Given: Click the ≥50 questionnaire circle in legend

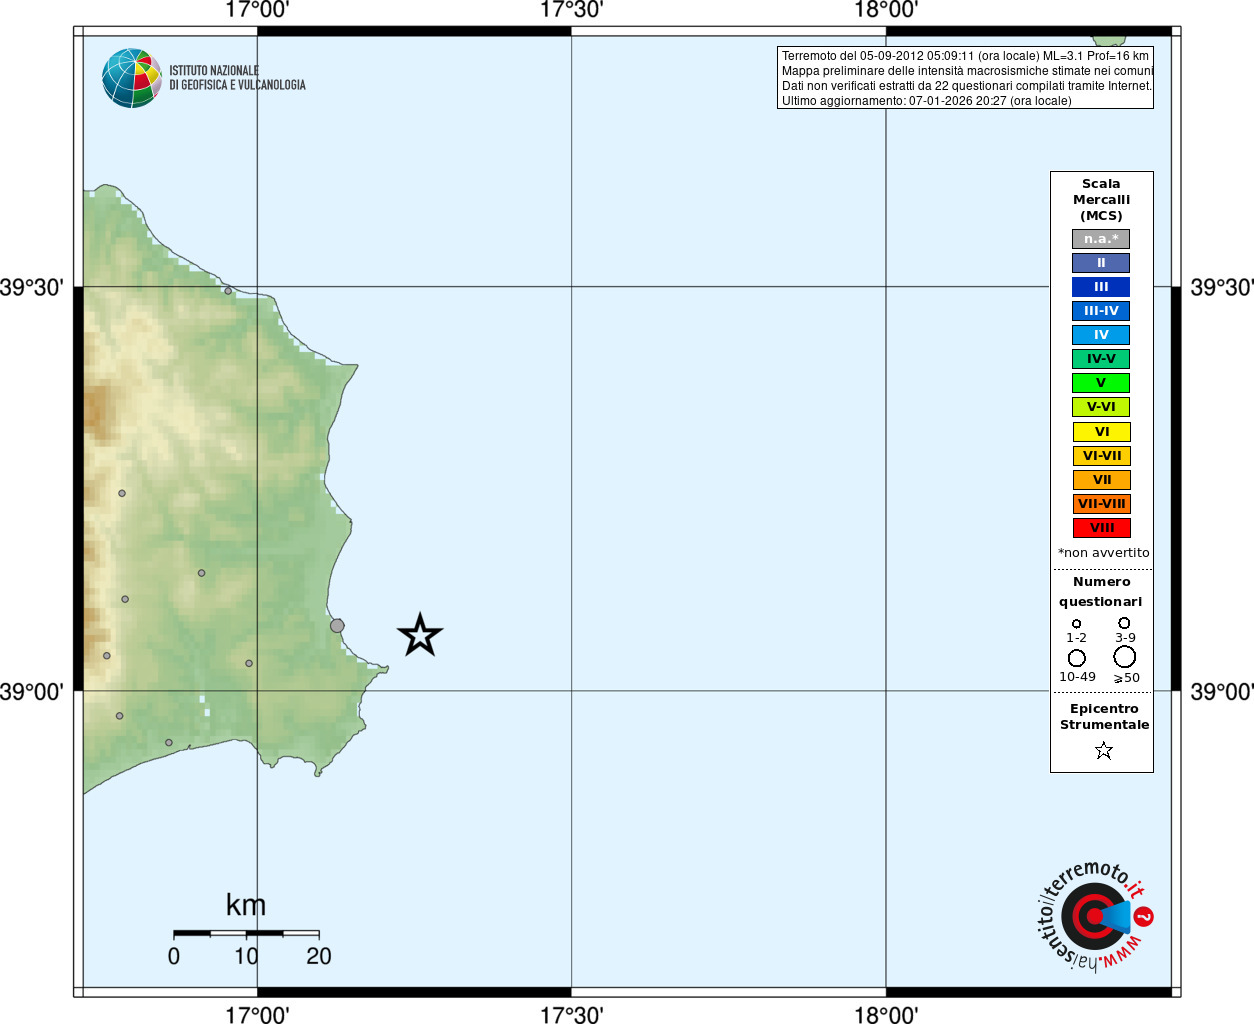Looking at the screenshot, I should coord(1125,657).
